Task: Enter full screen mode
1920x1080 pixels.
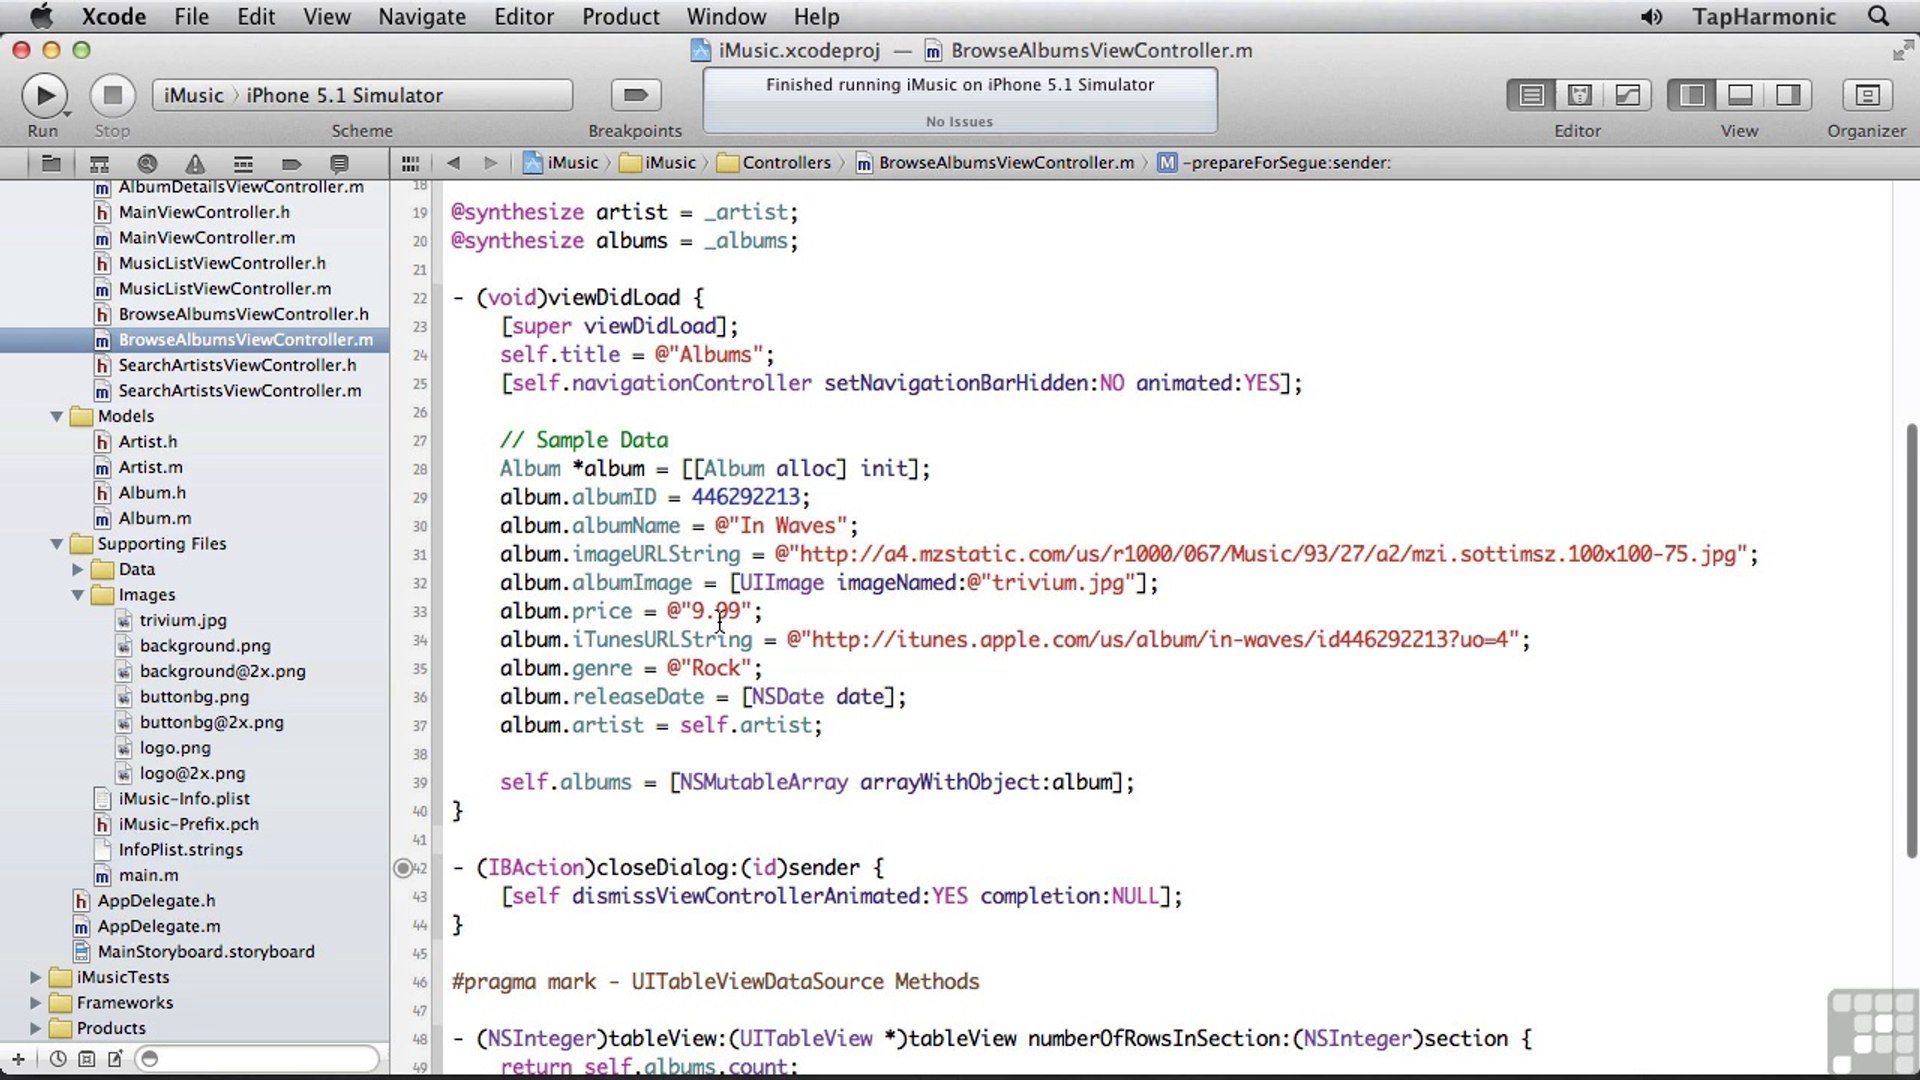Action: (x=1903, y=50)
